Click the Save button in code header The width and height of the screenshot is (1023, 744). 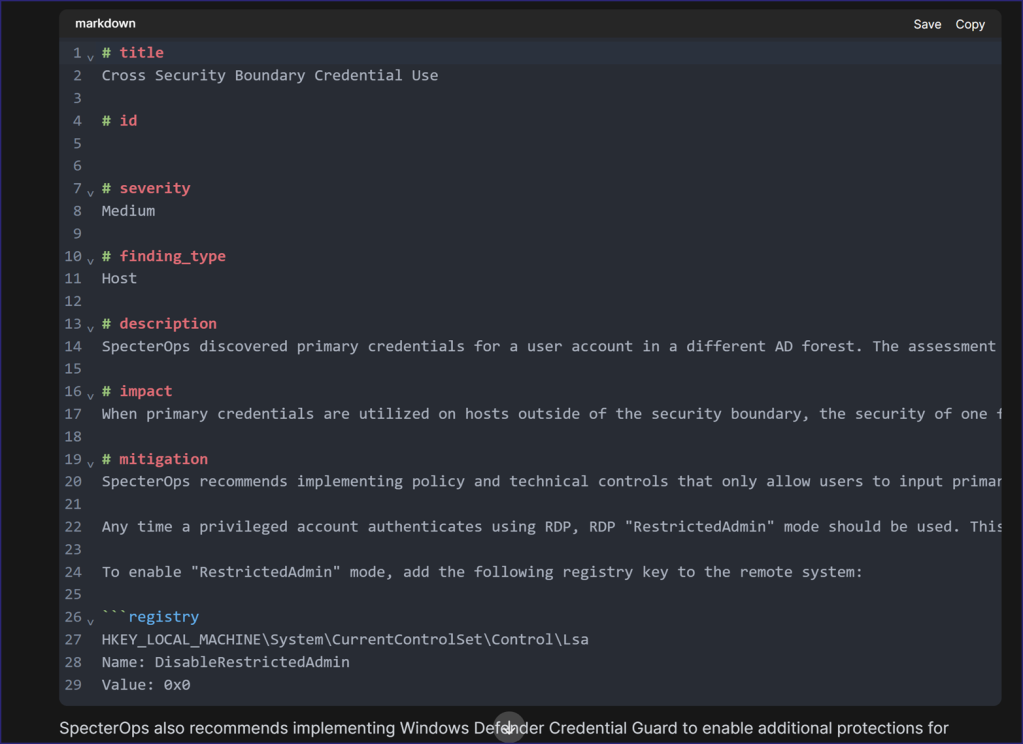click(926, 24)
